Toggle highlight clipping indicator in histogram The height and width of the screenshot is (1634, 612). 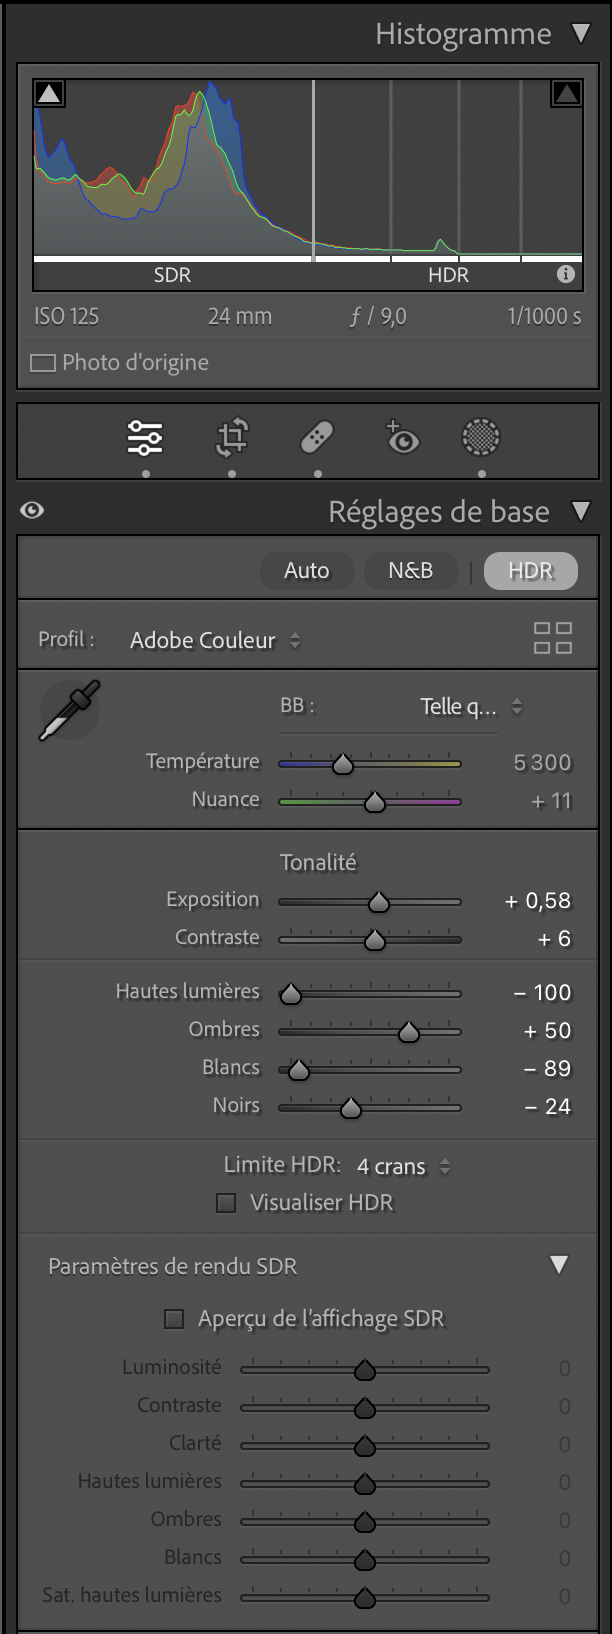[x=566, y=94]
